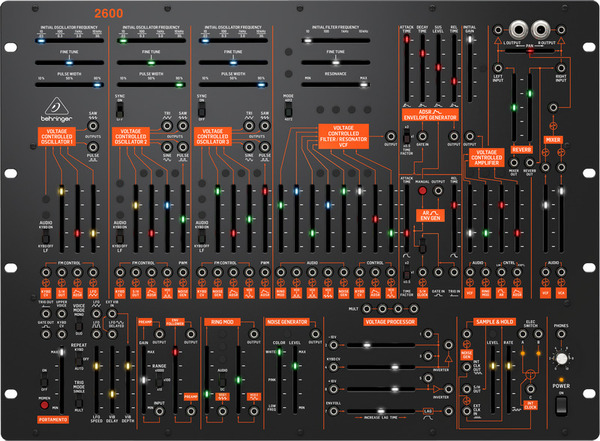Click the Upper Voice jack
The width and height of the screenshot is (600, 441).
(62, 314)
